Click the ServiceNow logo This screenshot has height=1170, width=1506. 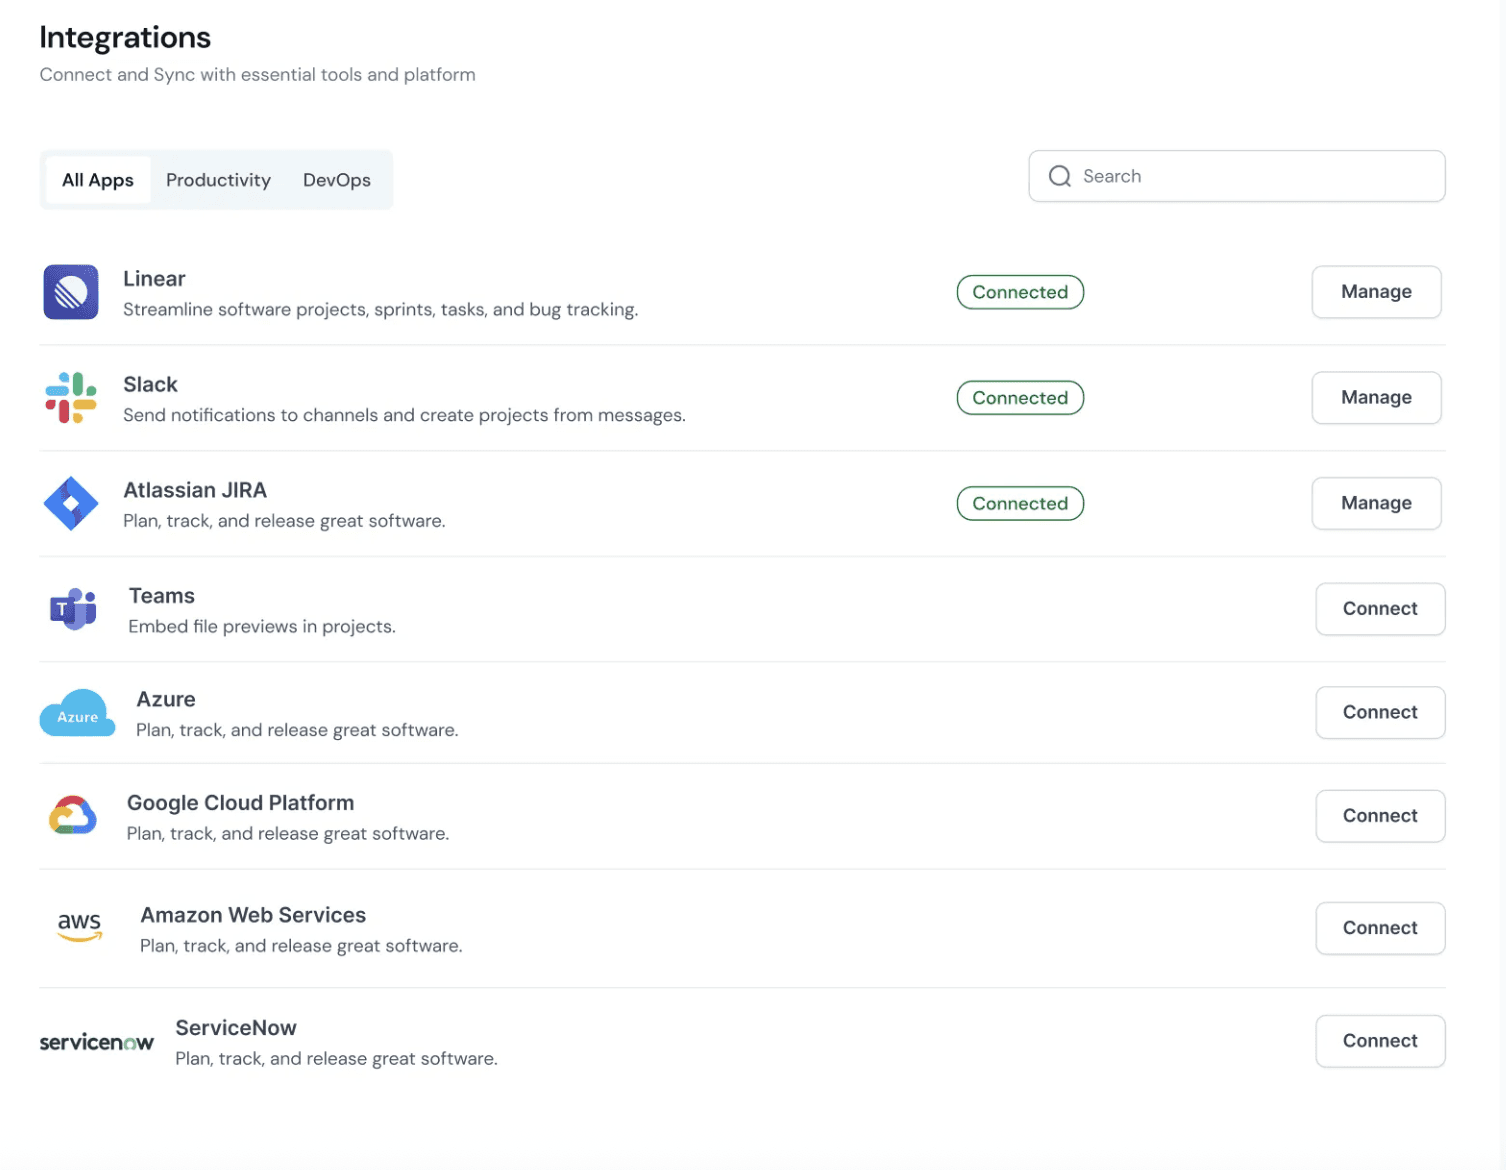(97, 1042)
